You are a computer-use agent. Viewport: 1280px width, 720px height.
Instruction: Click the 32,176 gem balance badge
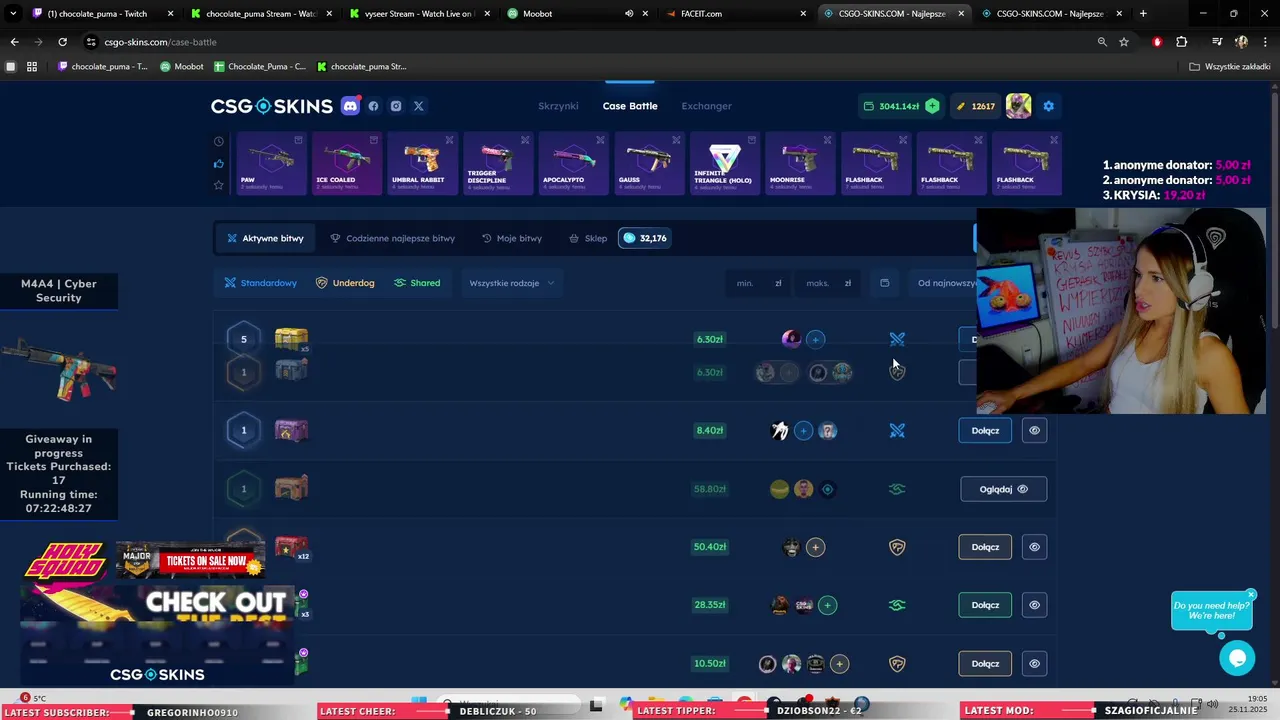[645, 238]
